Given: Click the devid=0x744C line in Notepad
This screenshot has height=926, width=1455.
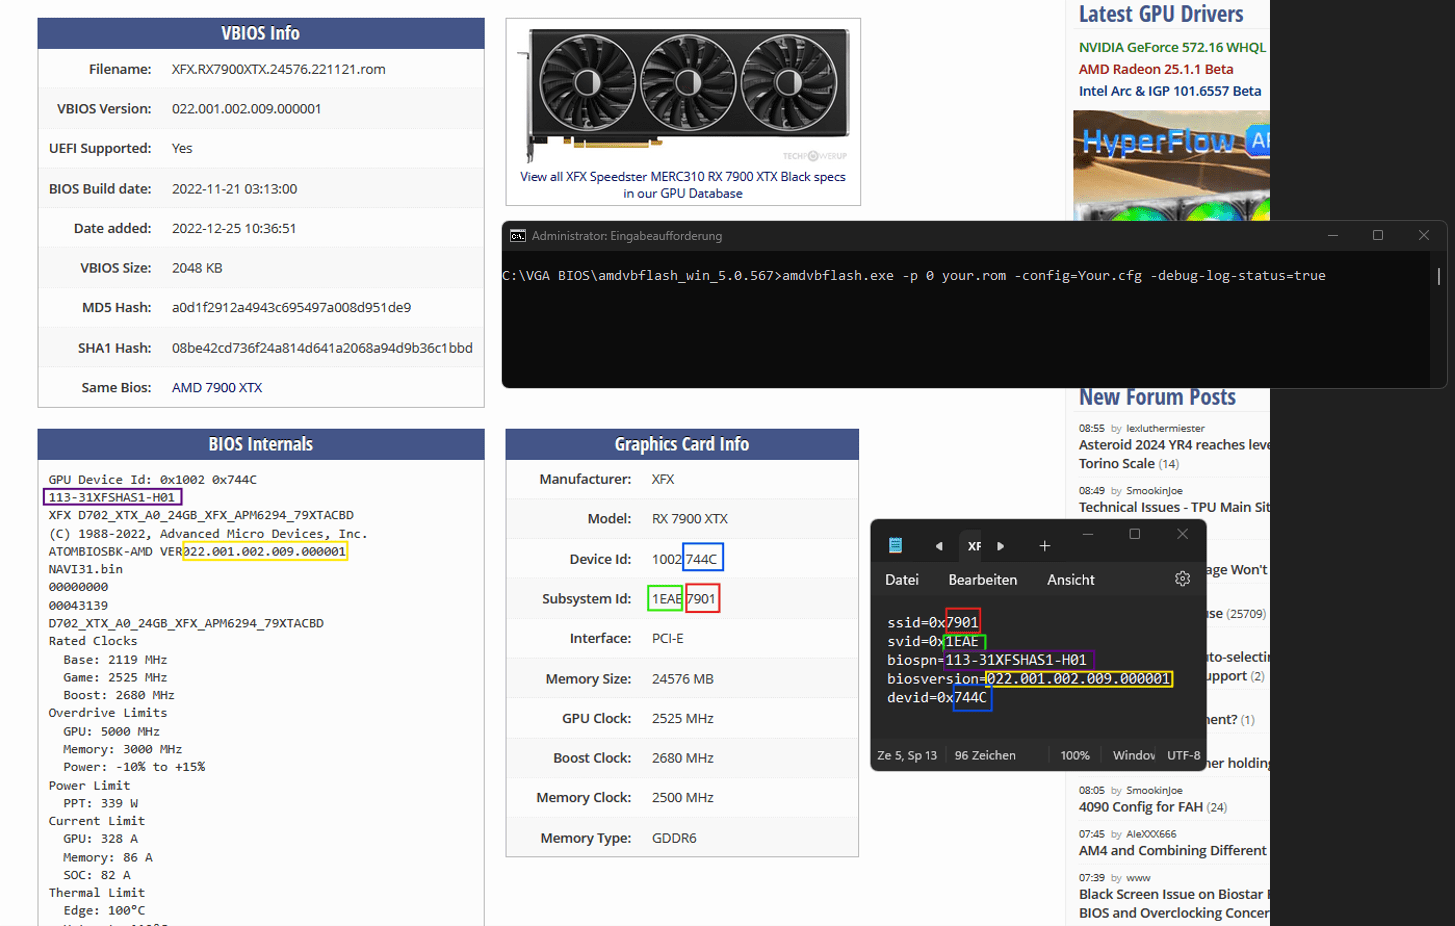Looking at the screenshot, I should click(x=937, y=698).
